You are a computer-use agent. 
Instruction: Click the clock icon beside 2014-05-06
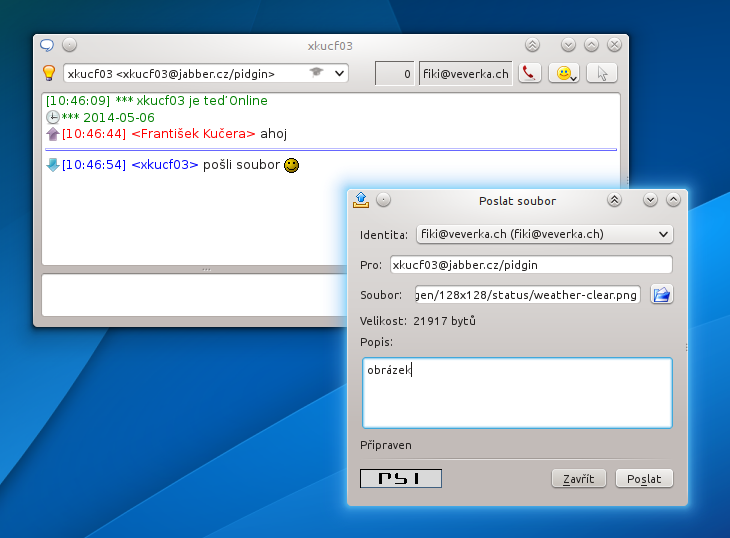coord(53,117)
